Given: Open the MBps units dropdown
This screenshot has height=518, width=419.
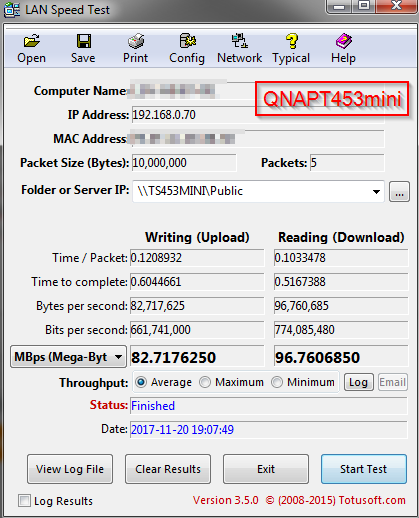Looking at the screenshot, I should 68,357.
